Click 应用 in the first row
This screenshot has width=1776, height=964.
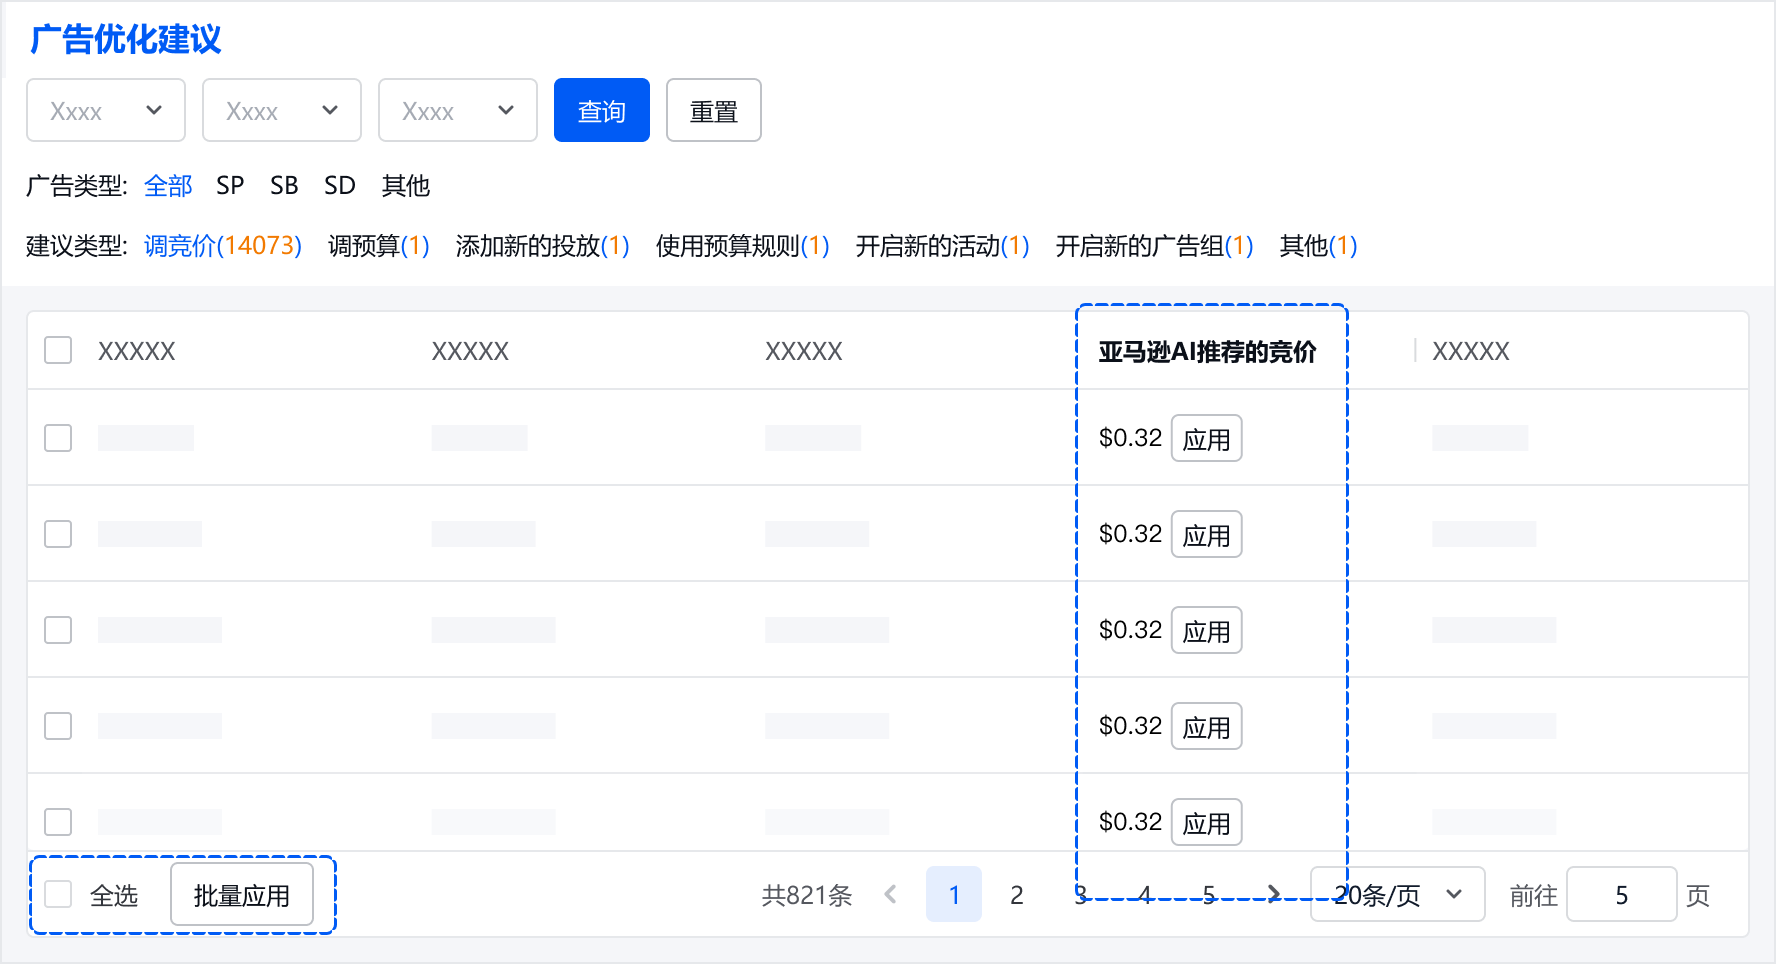(x=1207, y=438)
